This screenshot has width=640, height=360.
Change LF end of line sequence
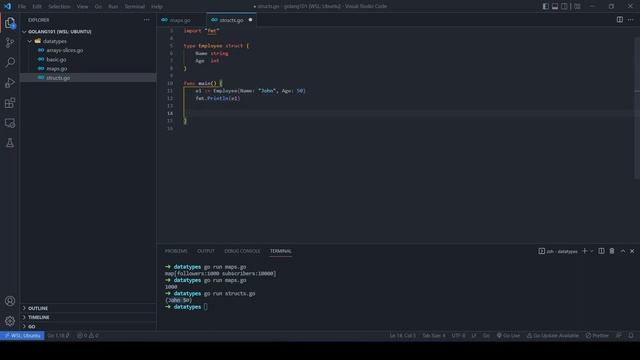(474, 336)
